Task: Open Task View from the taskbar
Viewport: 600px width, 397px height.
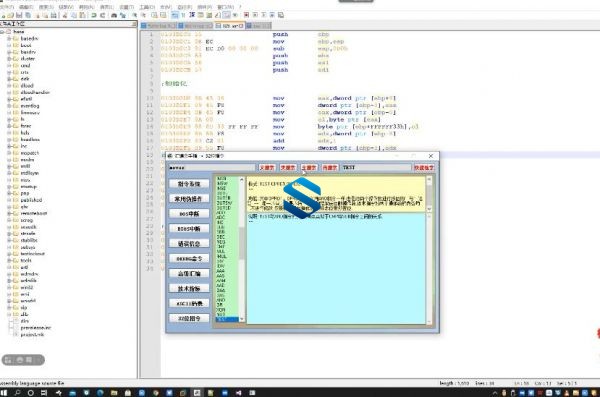Action: pos(44,393)
